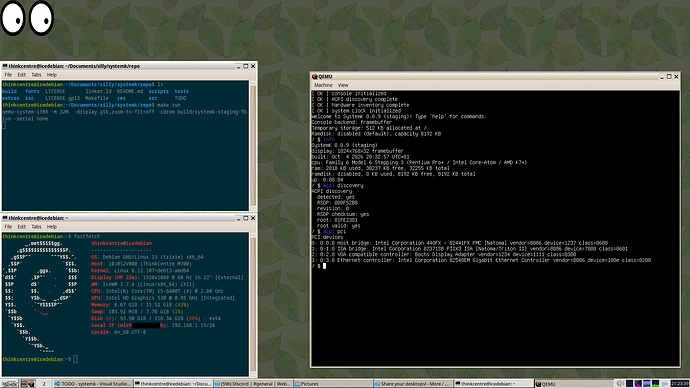Screen dimensions: 690x388
Task: Click the fastfetch terminal title bar icon
Action: pos(5,218)
